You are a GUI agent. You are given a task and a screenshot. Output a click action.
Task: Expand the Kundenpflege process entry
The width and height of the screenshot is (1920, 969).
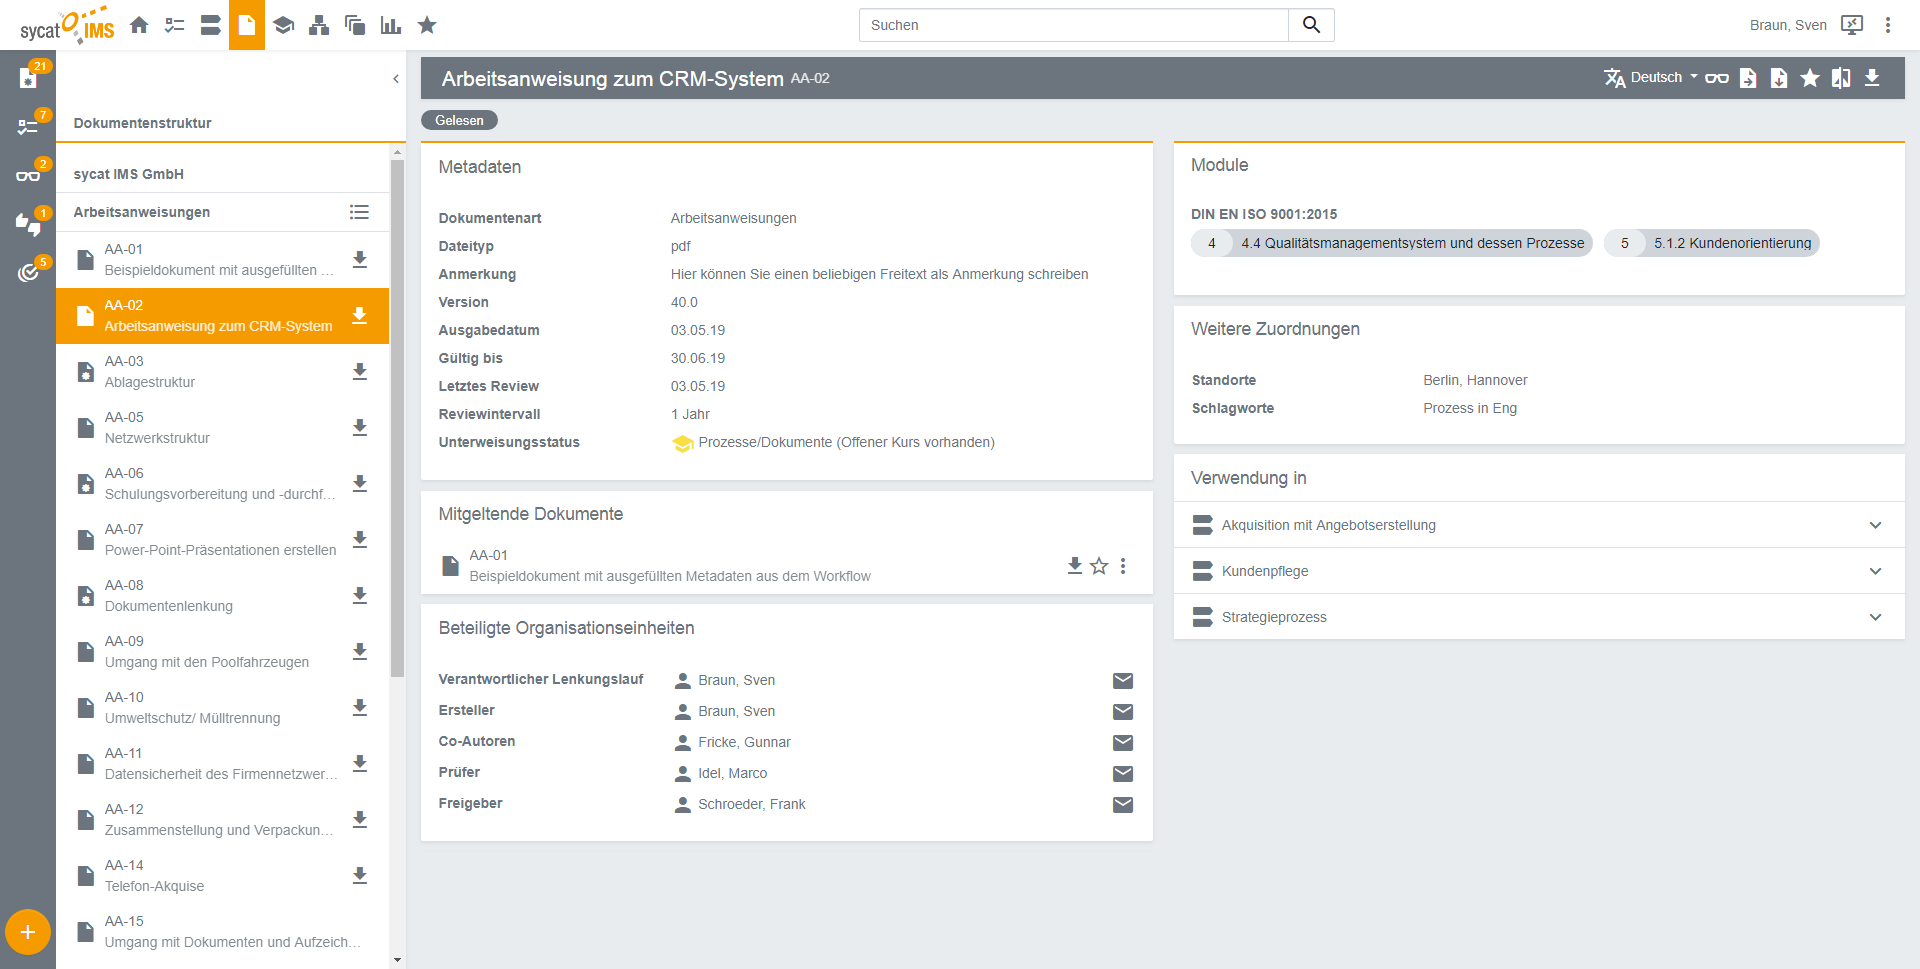[1875, 571]
